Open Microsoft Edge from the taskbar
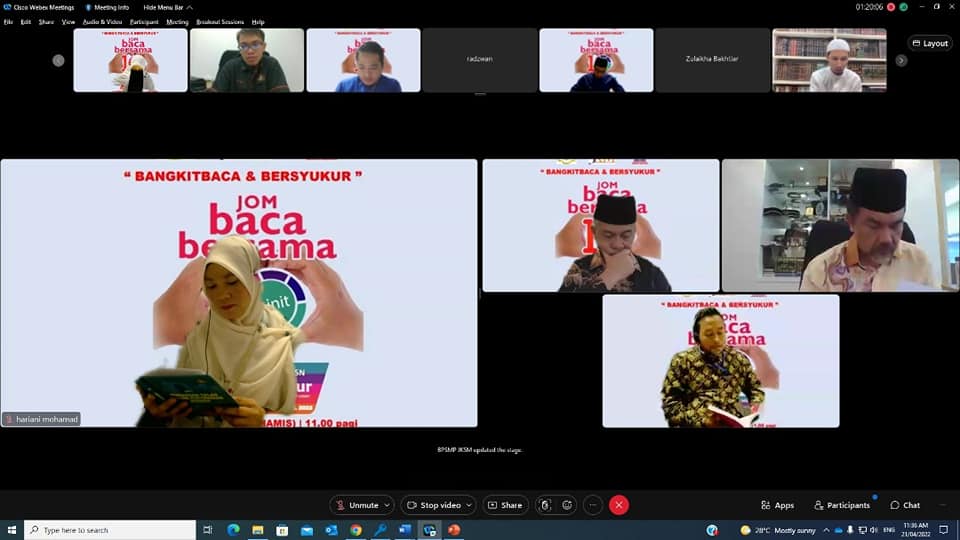960x540 pixels. point(233,530)
